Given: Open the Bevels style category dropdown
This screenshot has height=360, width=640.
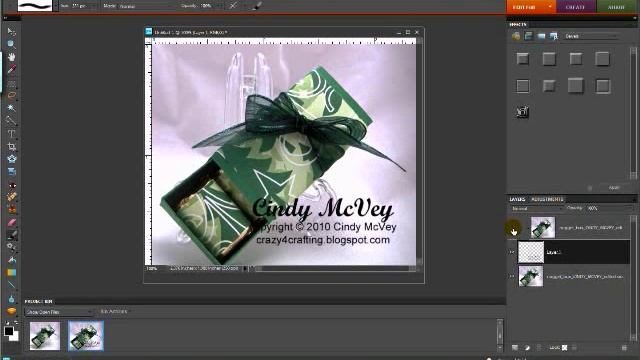Looking at the screenshot, I should coord(591,36).
